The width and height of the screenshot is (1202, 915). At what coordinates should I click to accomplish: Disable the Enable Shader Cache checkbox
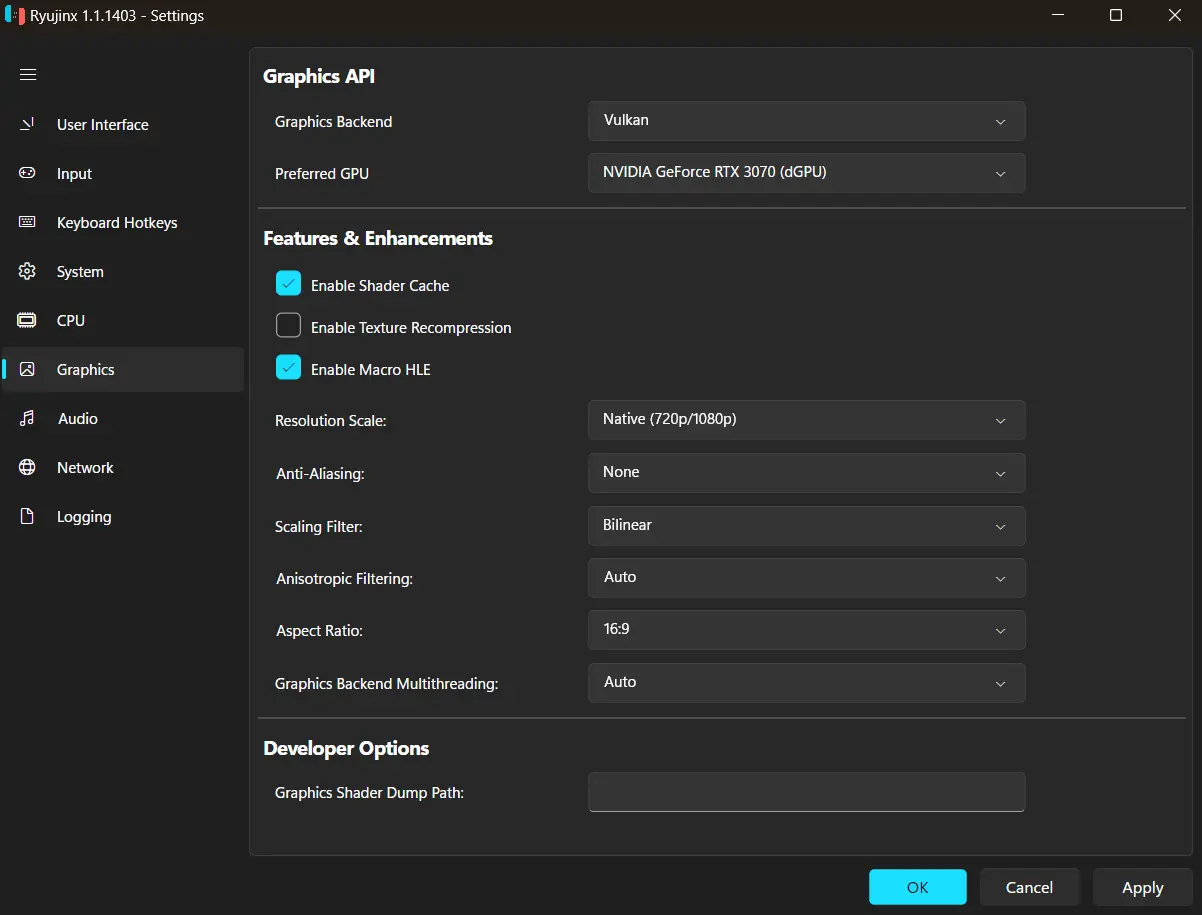[288, 284]
